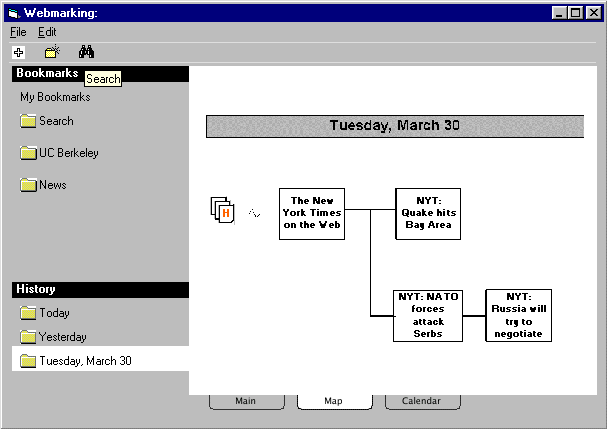Viewport: 607px width, 429px height.
Task: Switch to the Main tab
Action: 247,402
